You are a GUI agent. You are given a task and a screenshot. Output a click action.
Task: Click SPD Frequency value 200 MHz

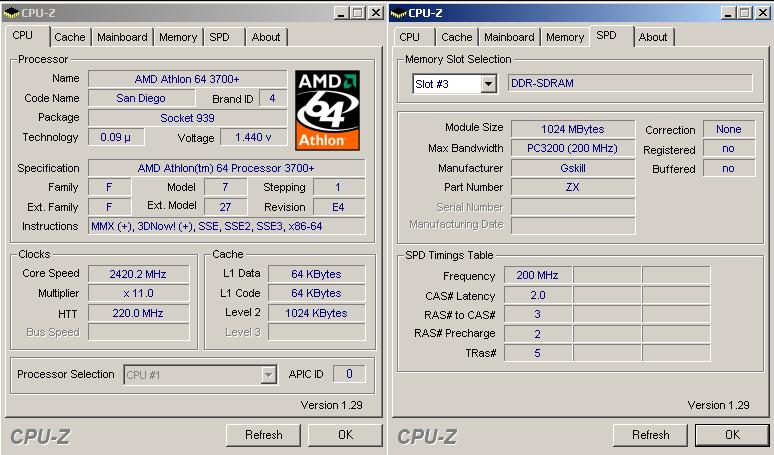click(538, 275)
